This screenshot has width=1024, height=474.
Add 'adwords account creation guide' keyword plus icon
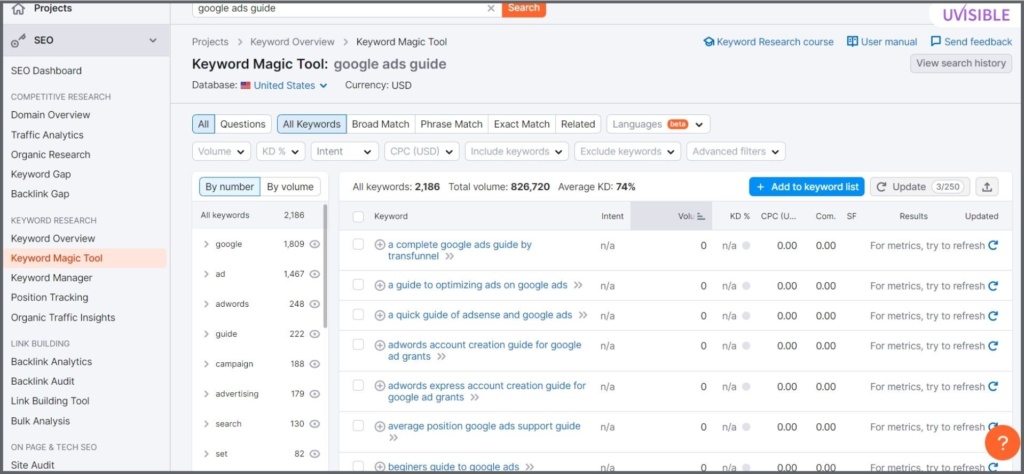379,345
